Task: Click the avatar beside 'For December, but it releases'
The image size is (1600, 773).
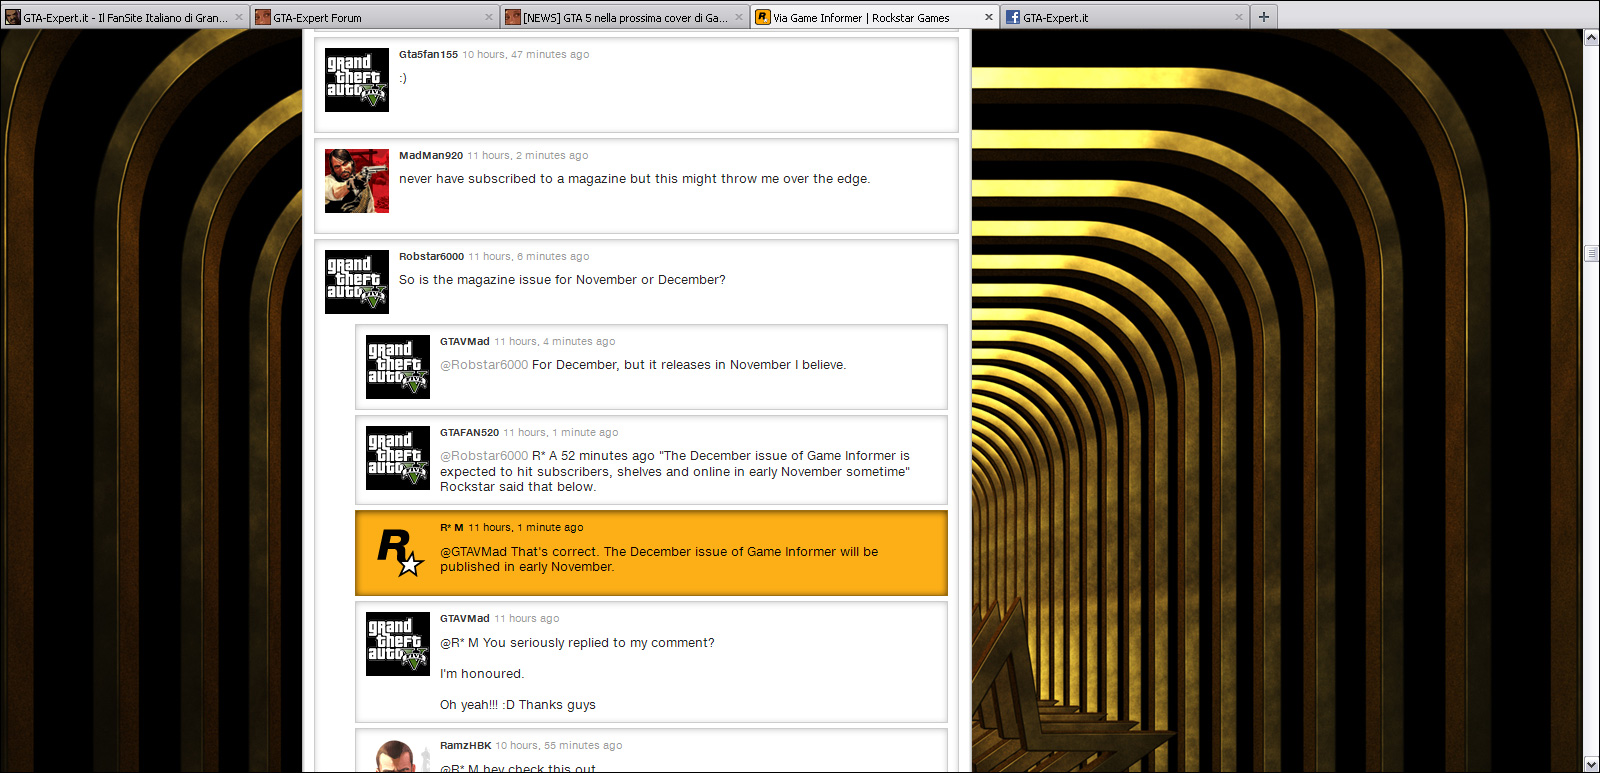Action: click(398, 367)
